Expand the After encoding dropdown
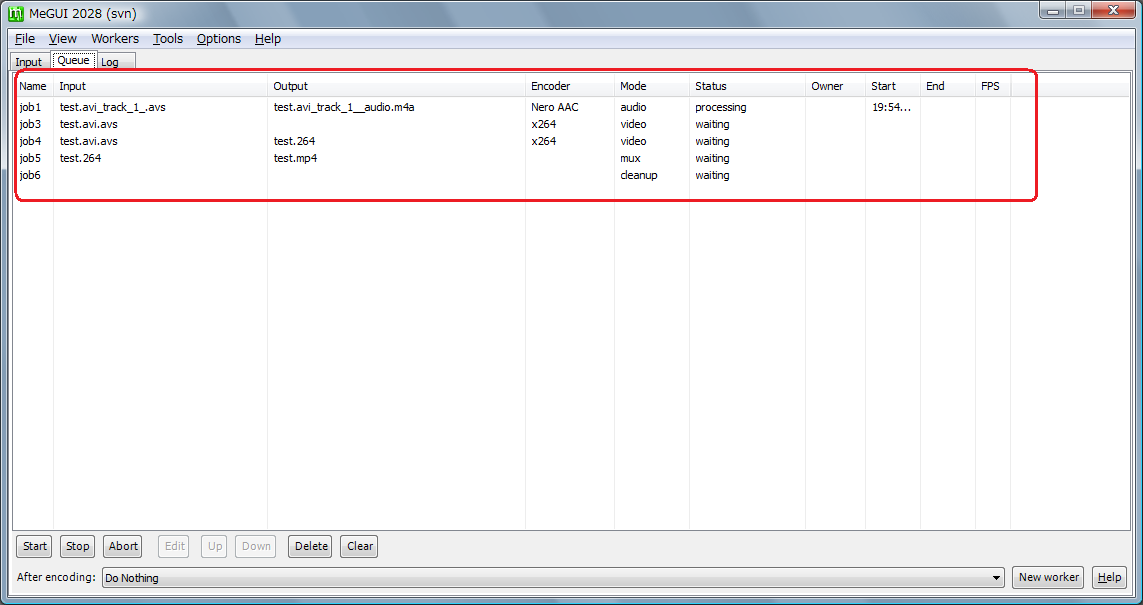Image resolution: width=1143 pixels, height=605 pixels. [996, 578]
